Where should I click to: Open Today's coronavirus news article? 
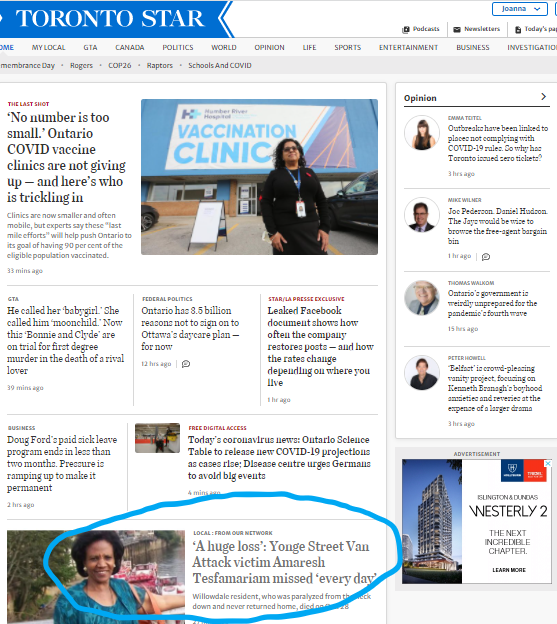click(x=279, y=458)
